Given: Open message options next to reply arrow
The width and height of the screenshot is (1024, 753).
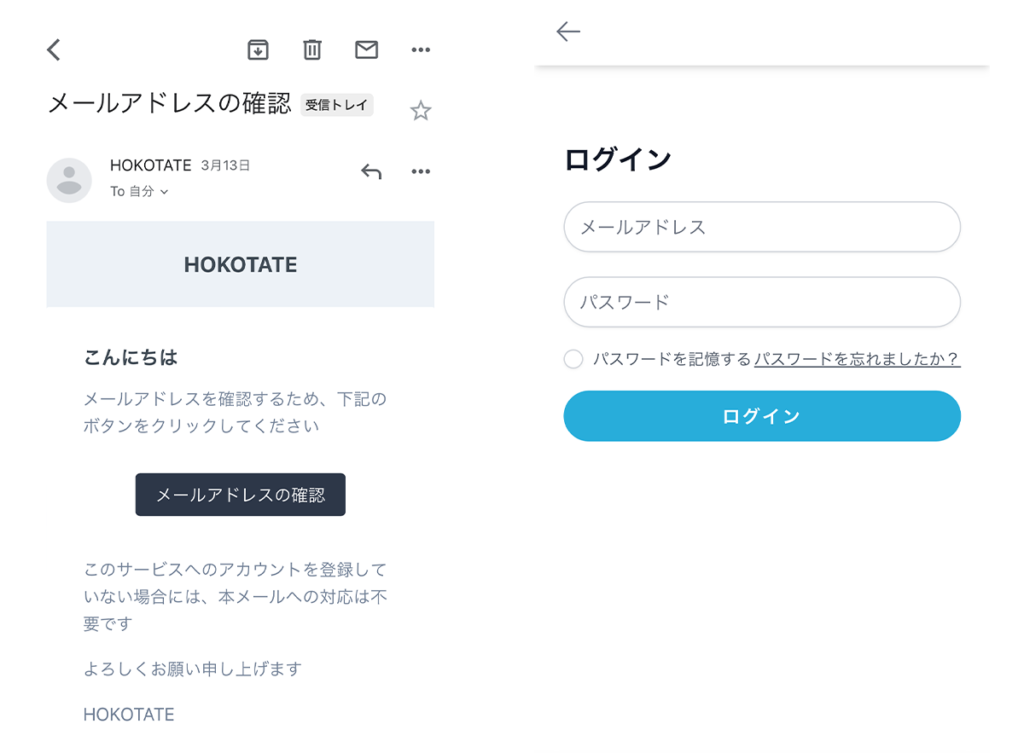Looking at the screenshot, I should [x=421, y=172].
